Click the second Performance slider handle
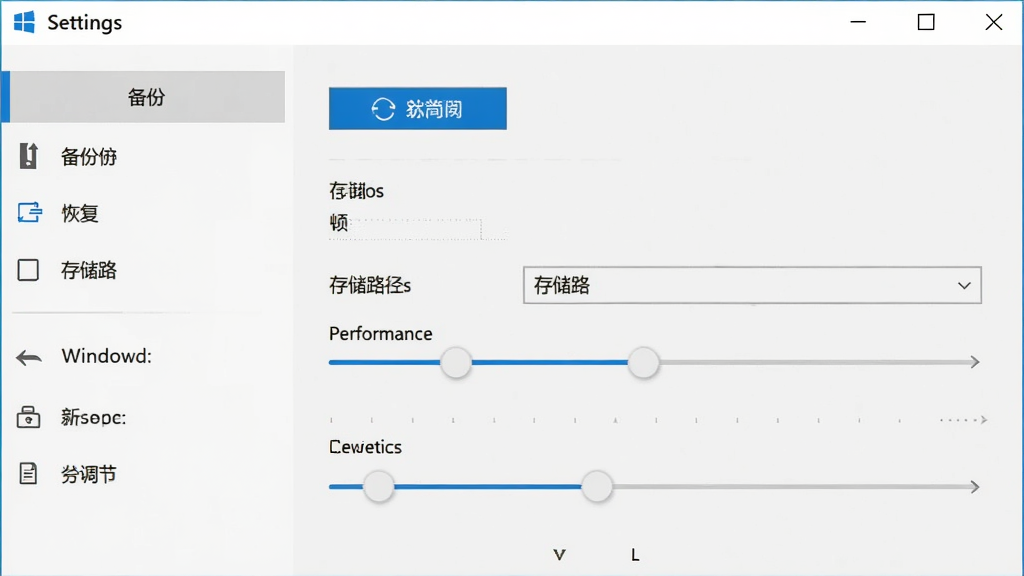This screenshot has width=1024, height=576. (x=643, y=362)
